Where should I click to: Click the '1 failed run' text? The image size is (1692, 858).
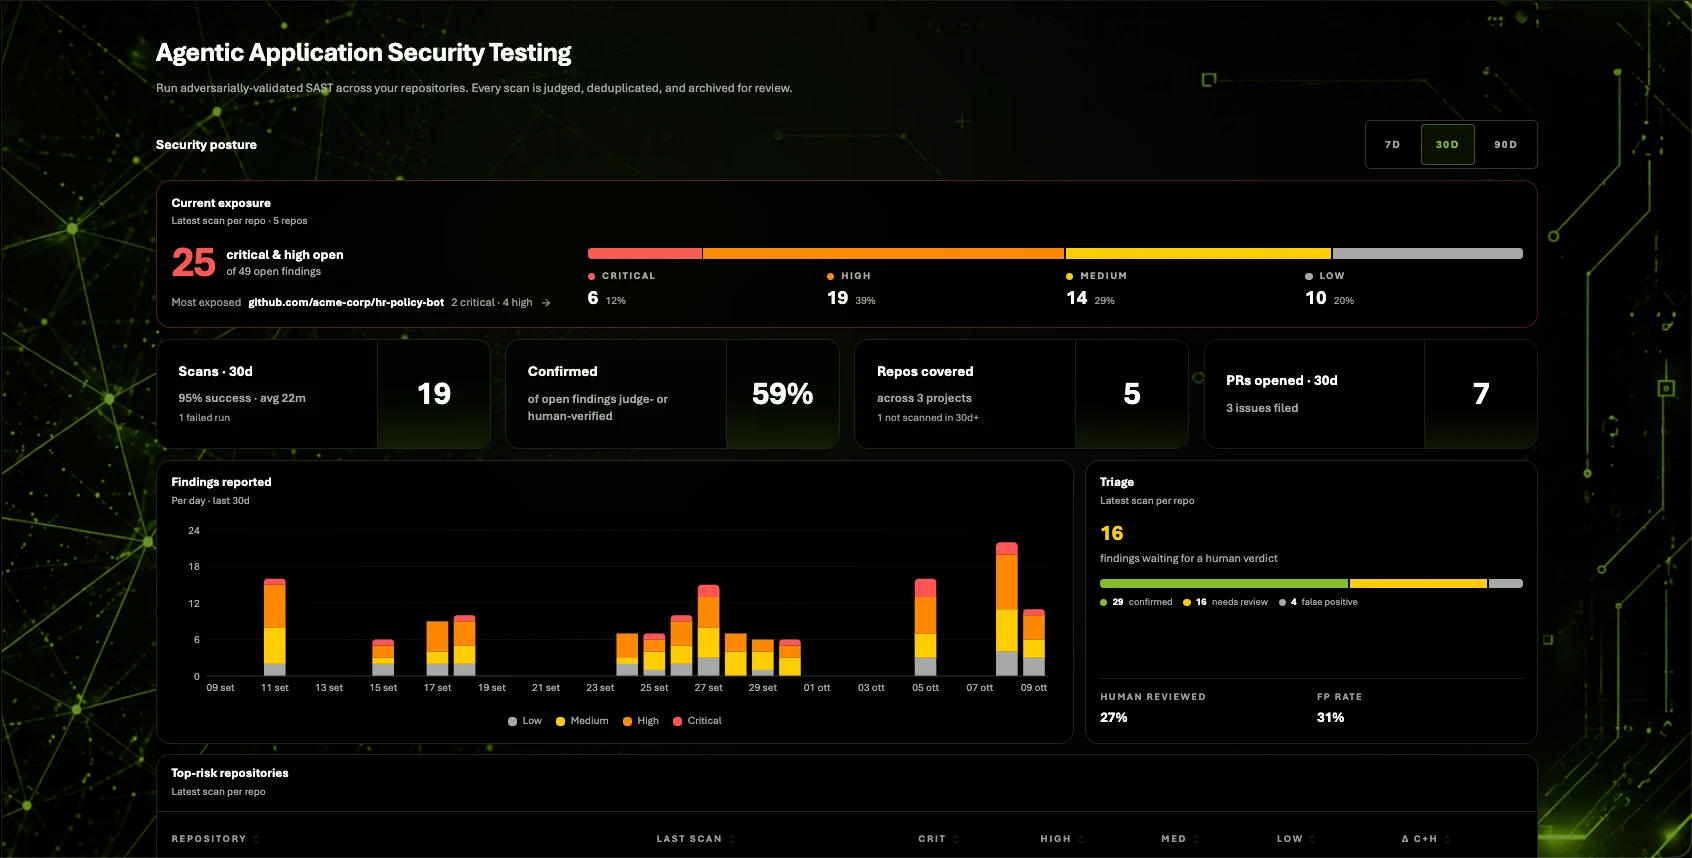(204, 418)
